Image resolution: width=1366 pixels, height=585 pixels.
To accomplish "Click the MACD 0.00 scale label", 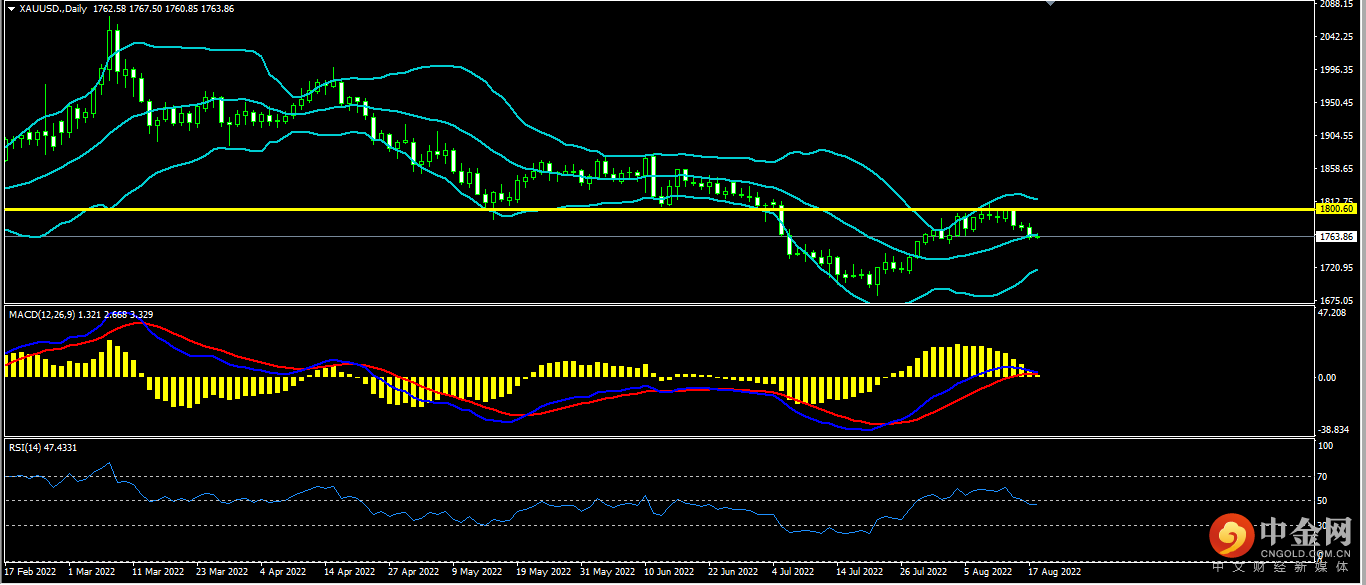I will click(x=1328, y=378).
